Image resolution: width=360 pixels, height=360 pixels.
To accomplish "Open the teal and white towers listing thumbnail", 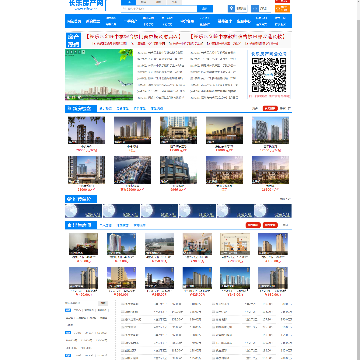I will pyautogui.click(x=235, y=278).
